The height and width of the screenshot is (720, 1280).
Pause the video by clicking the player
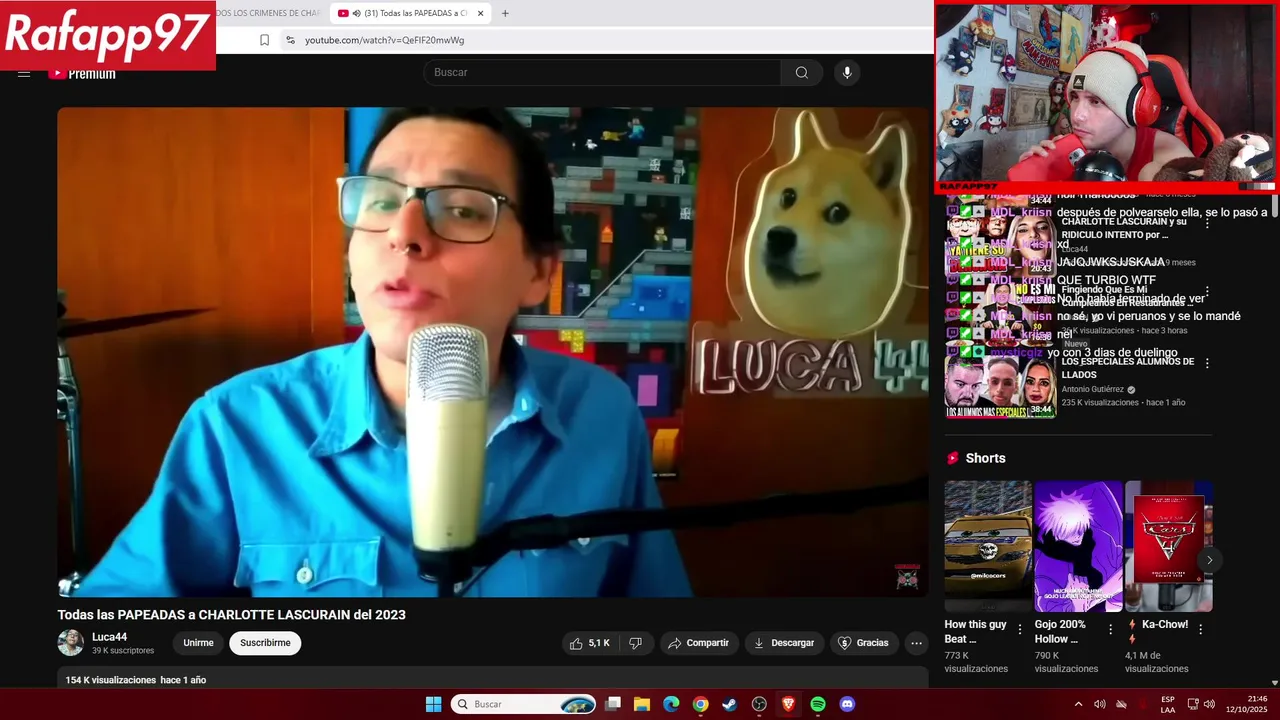click(492, 352)
